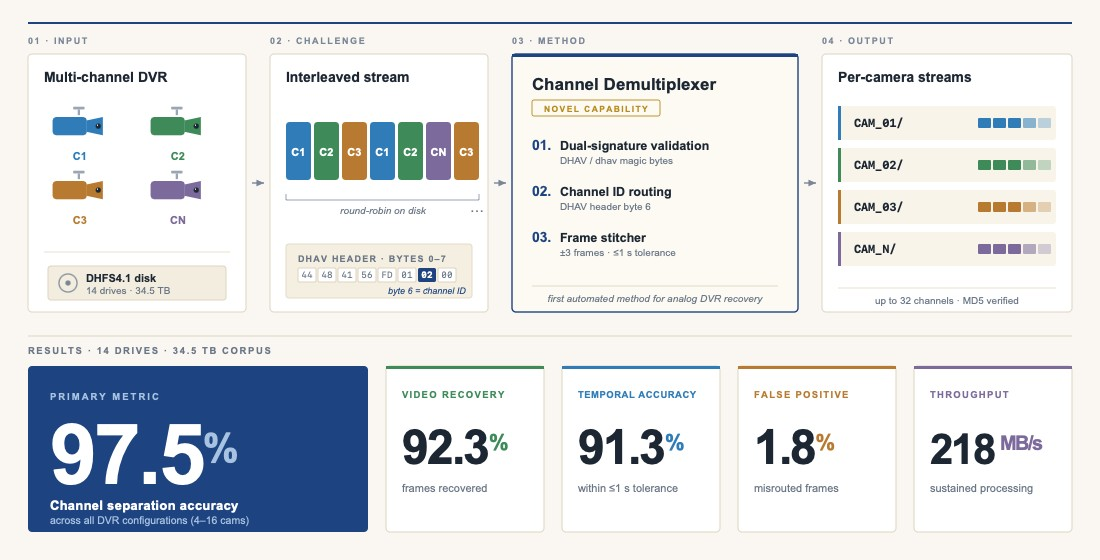
Task: Click the 91.3% value
Action: [631, 447]
